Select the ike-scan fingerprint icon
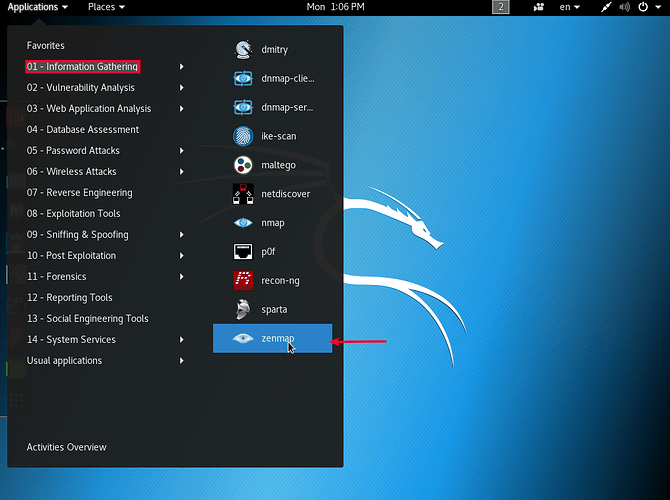 pyautogui.click(x=243, y=136)
